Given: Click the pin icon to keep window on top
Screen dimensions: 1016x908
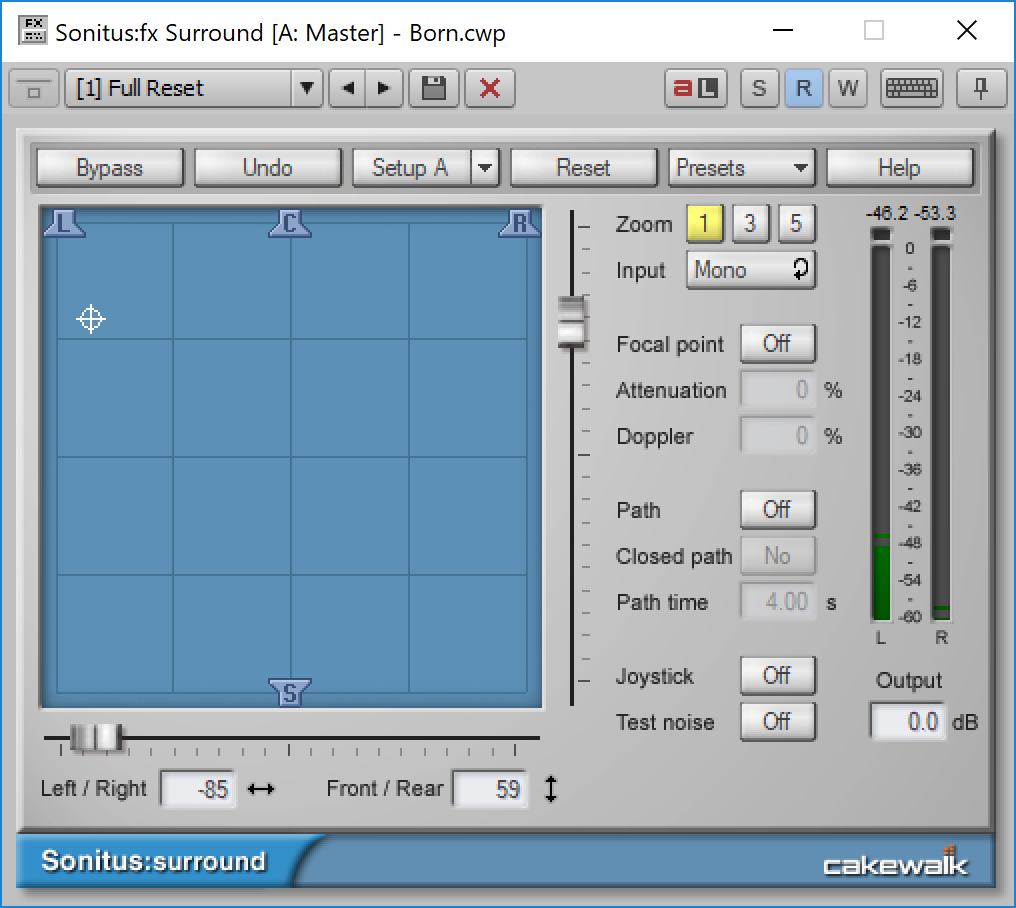Looking at the screenshot, I should coord(981,88).
